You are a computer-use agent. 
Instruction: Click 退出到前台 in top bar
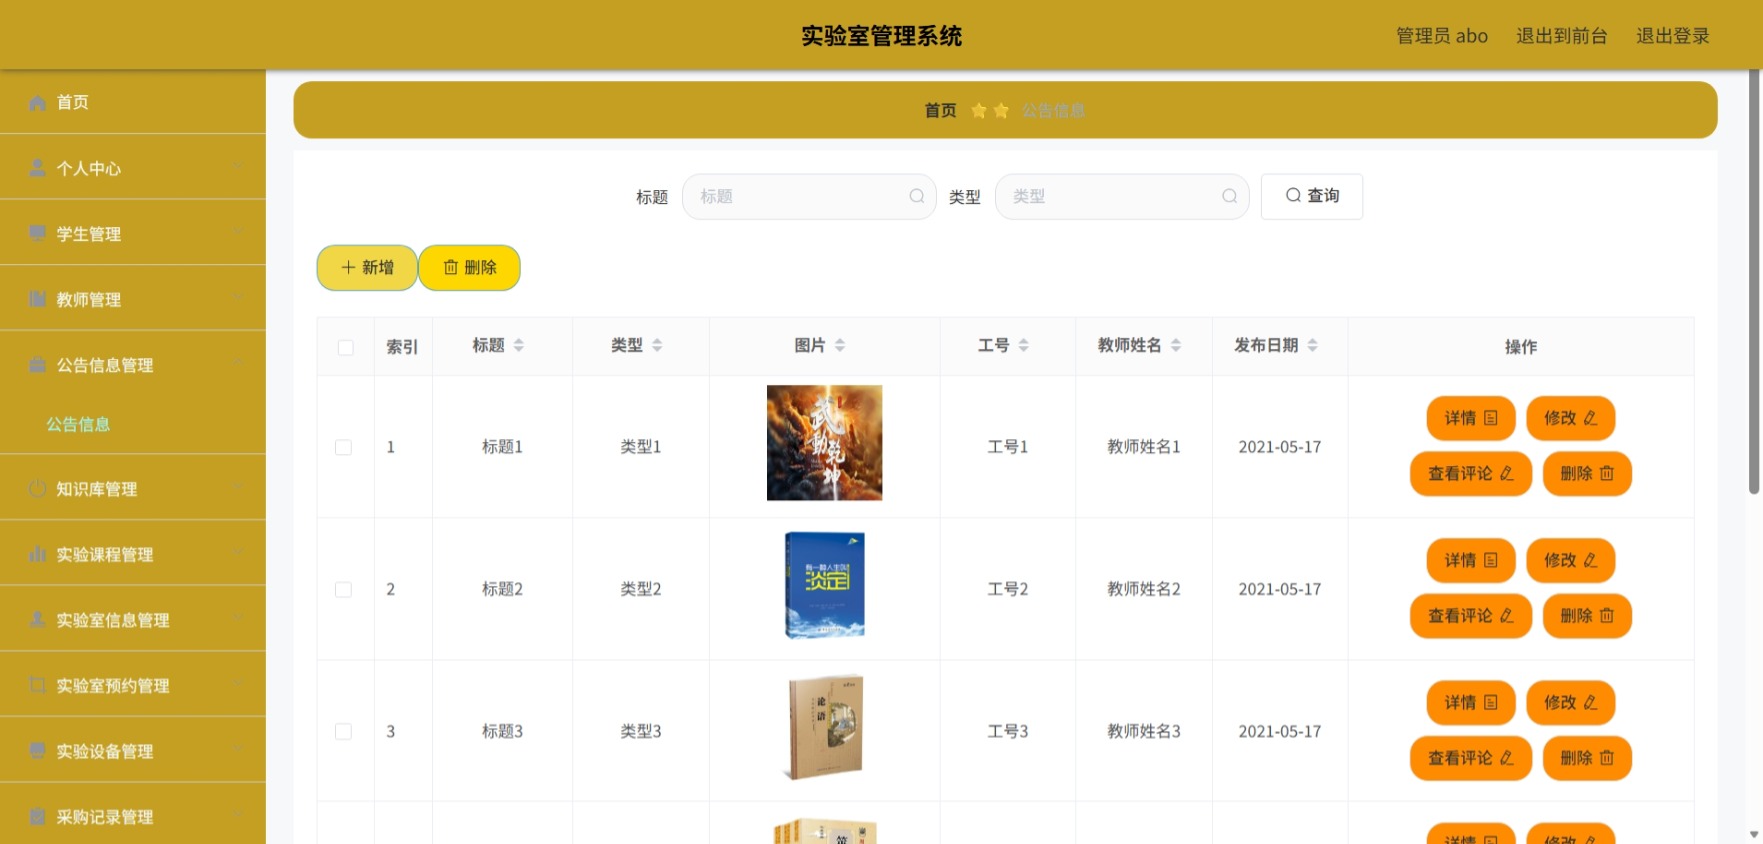(1561, 36)
